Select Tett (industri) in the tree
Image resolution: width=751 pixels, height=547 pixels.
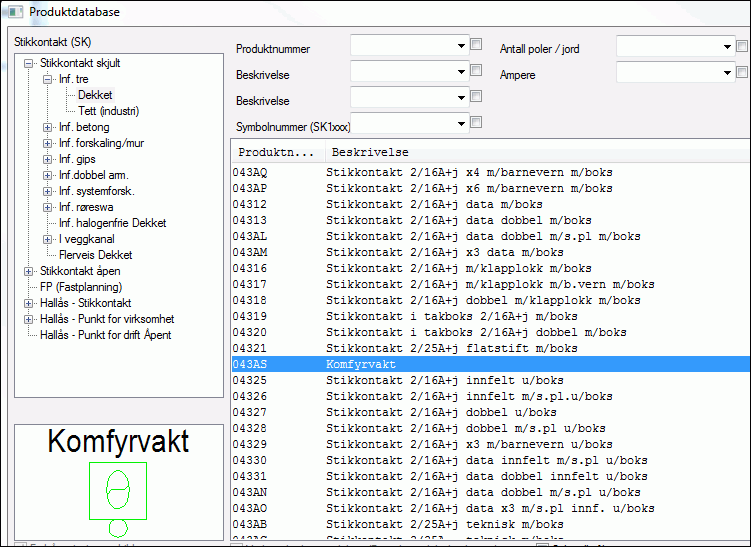(x=108, y=111)
